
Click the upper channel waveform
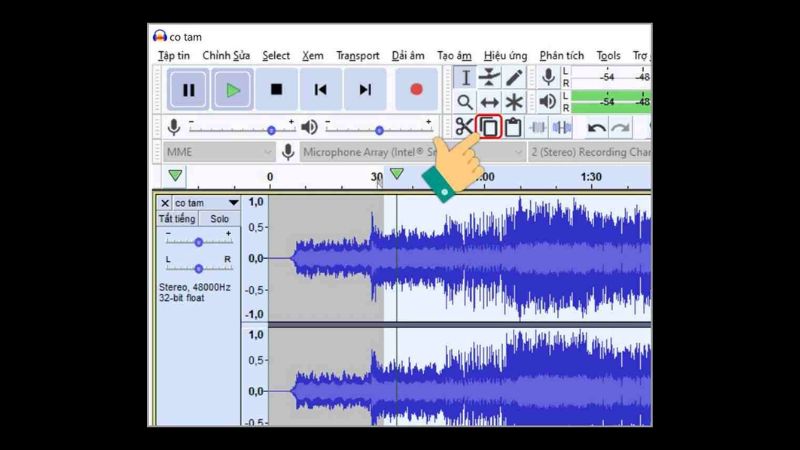coord(459,258)
